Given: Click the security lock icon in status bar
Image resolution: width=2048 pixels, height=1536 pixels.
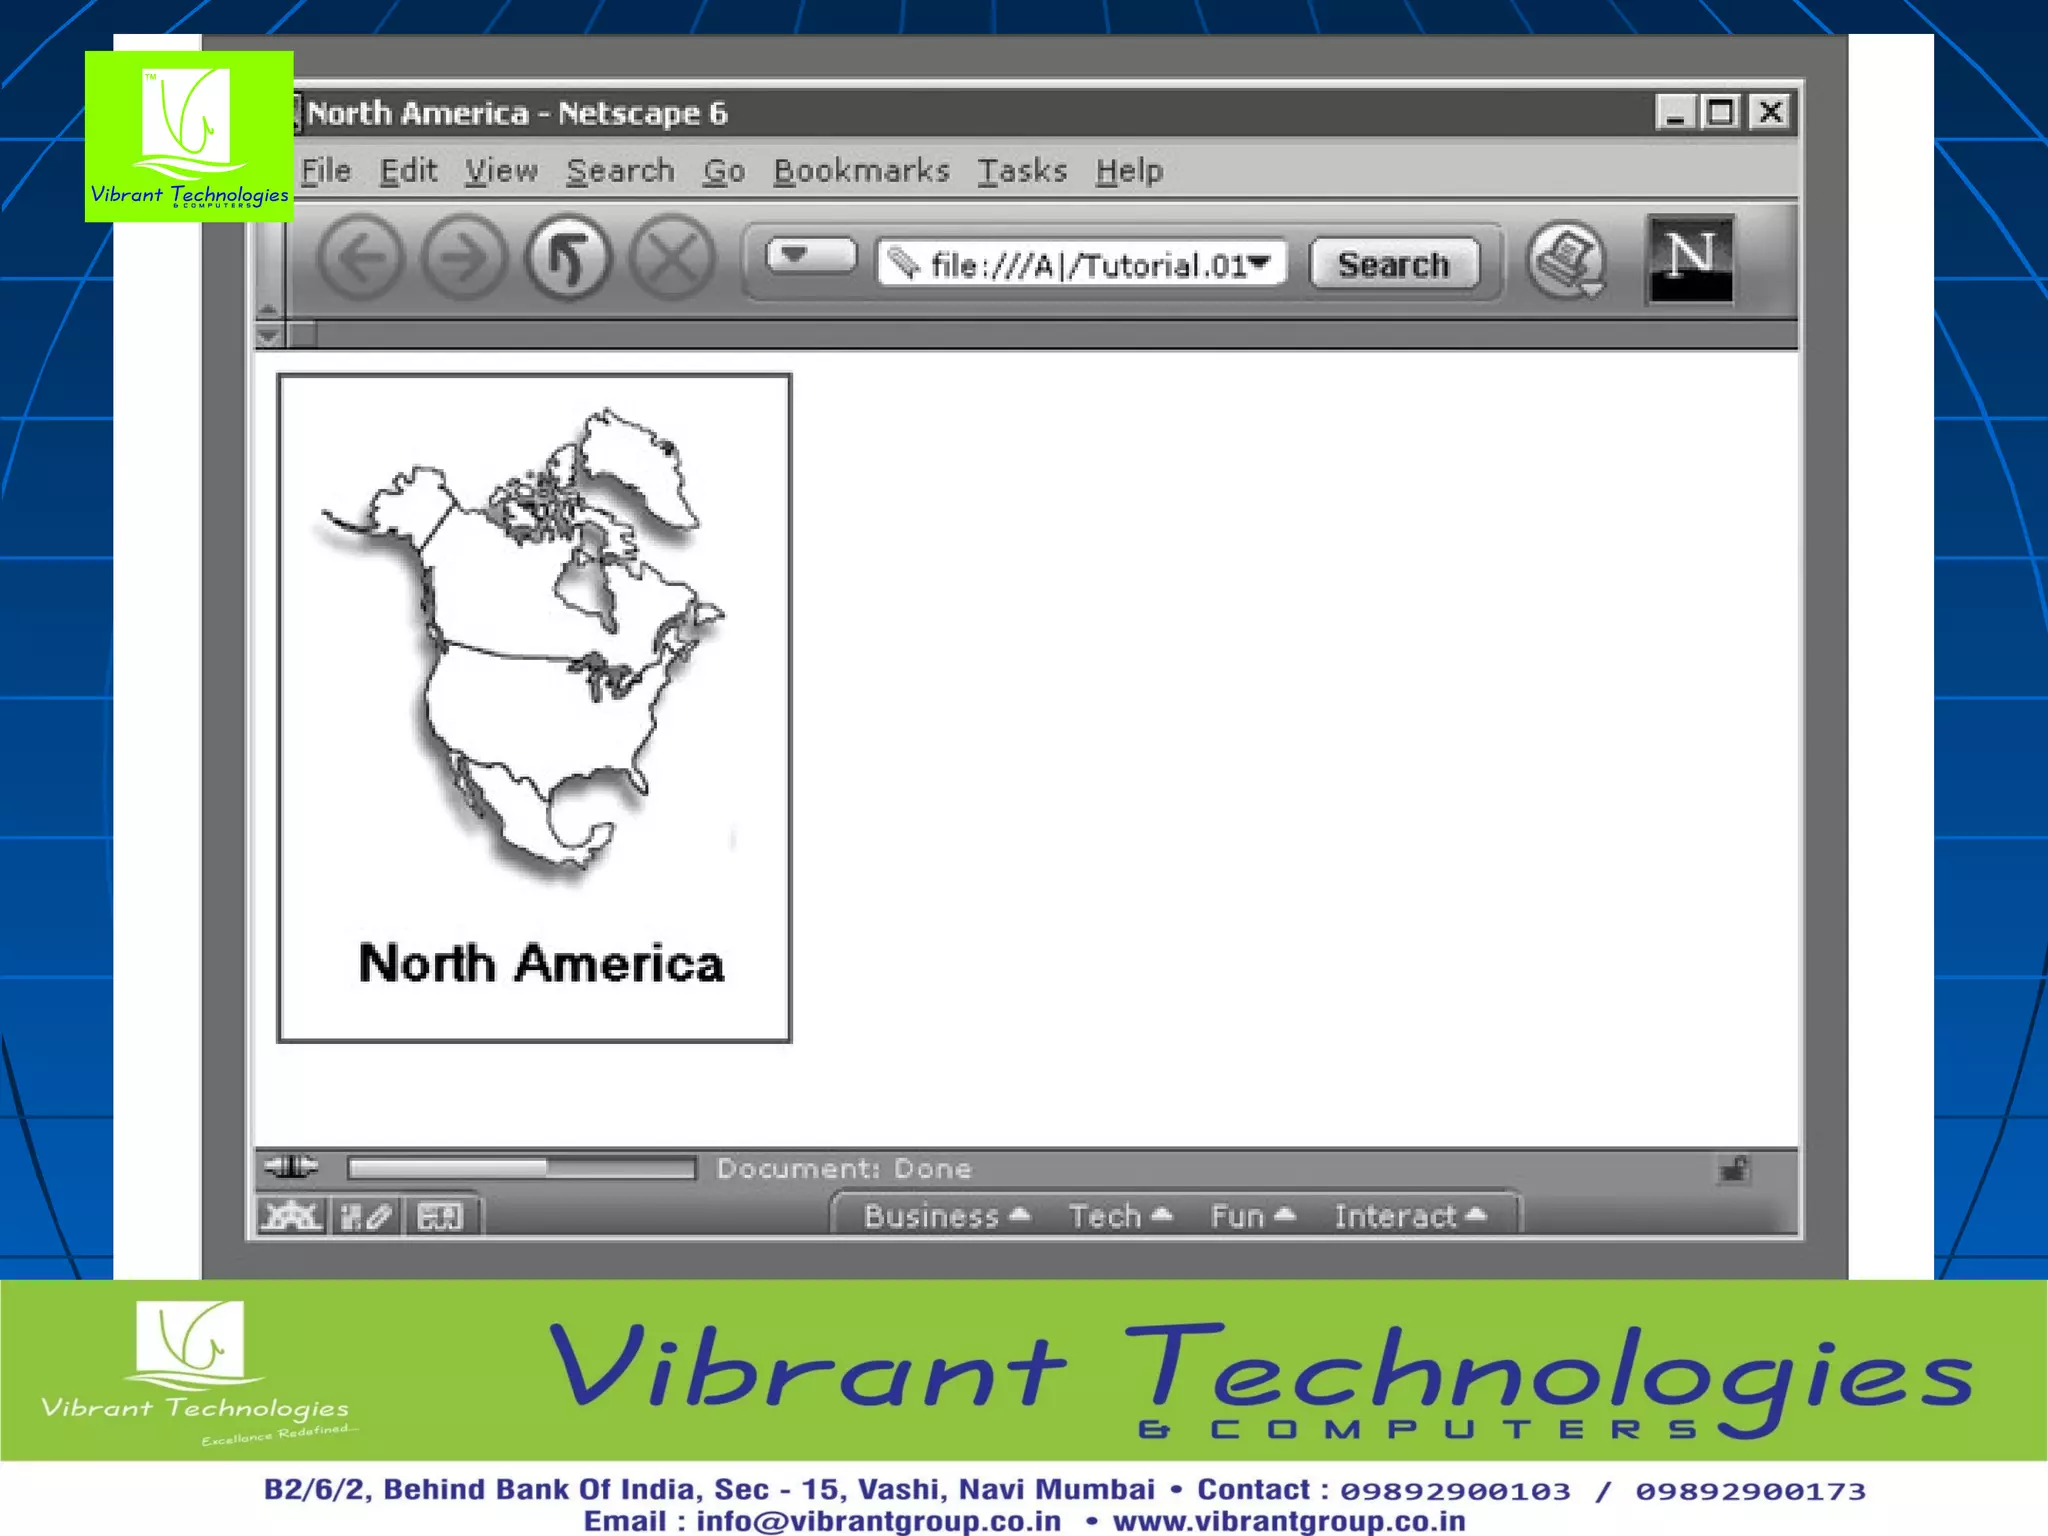Looking at the screenshot, I should point(1734,1169).
